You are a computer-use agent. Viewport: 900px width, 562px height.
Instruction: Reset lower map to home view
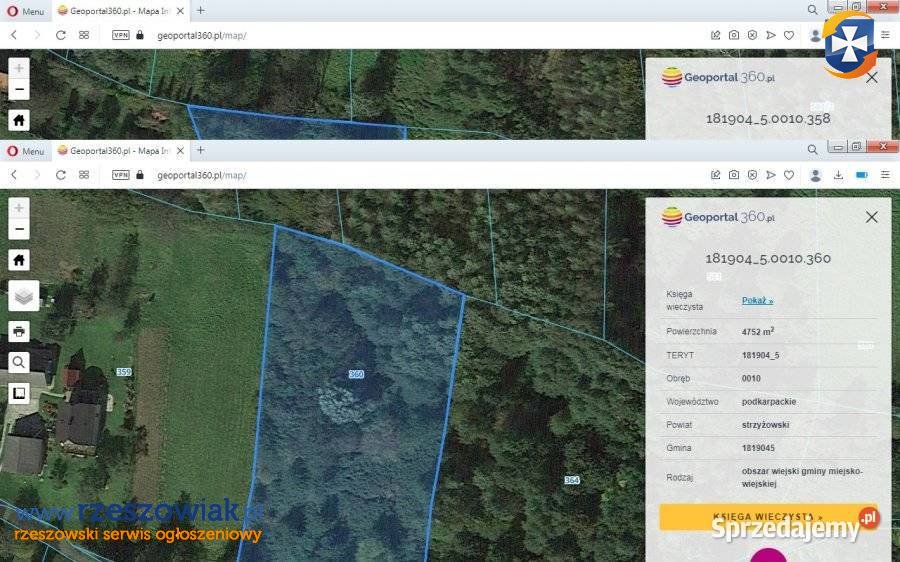point(19,260)
